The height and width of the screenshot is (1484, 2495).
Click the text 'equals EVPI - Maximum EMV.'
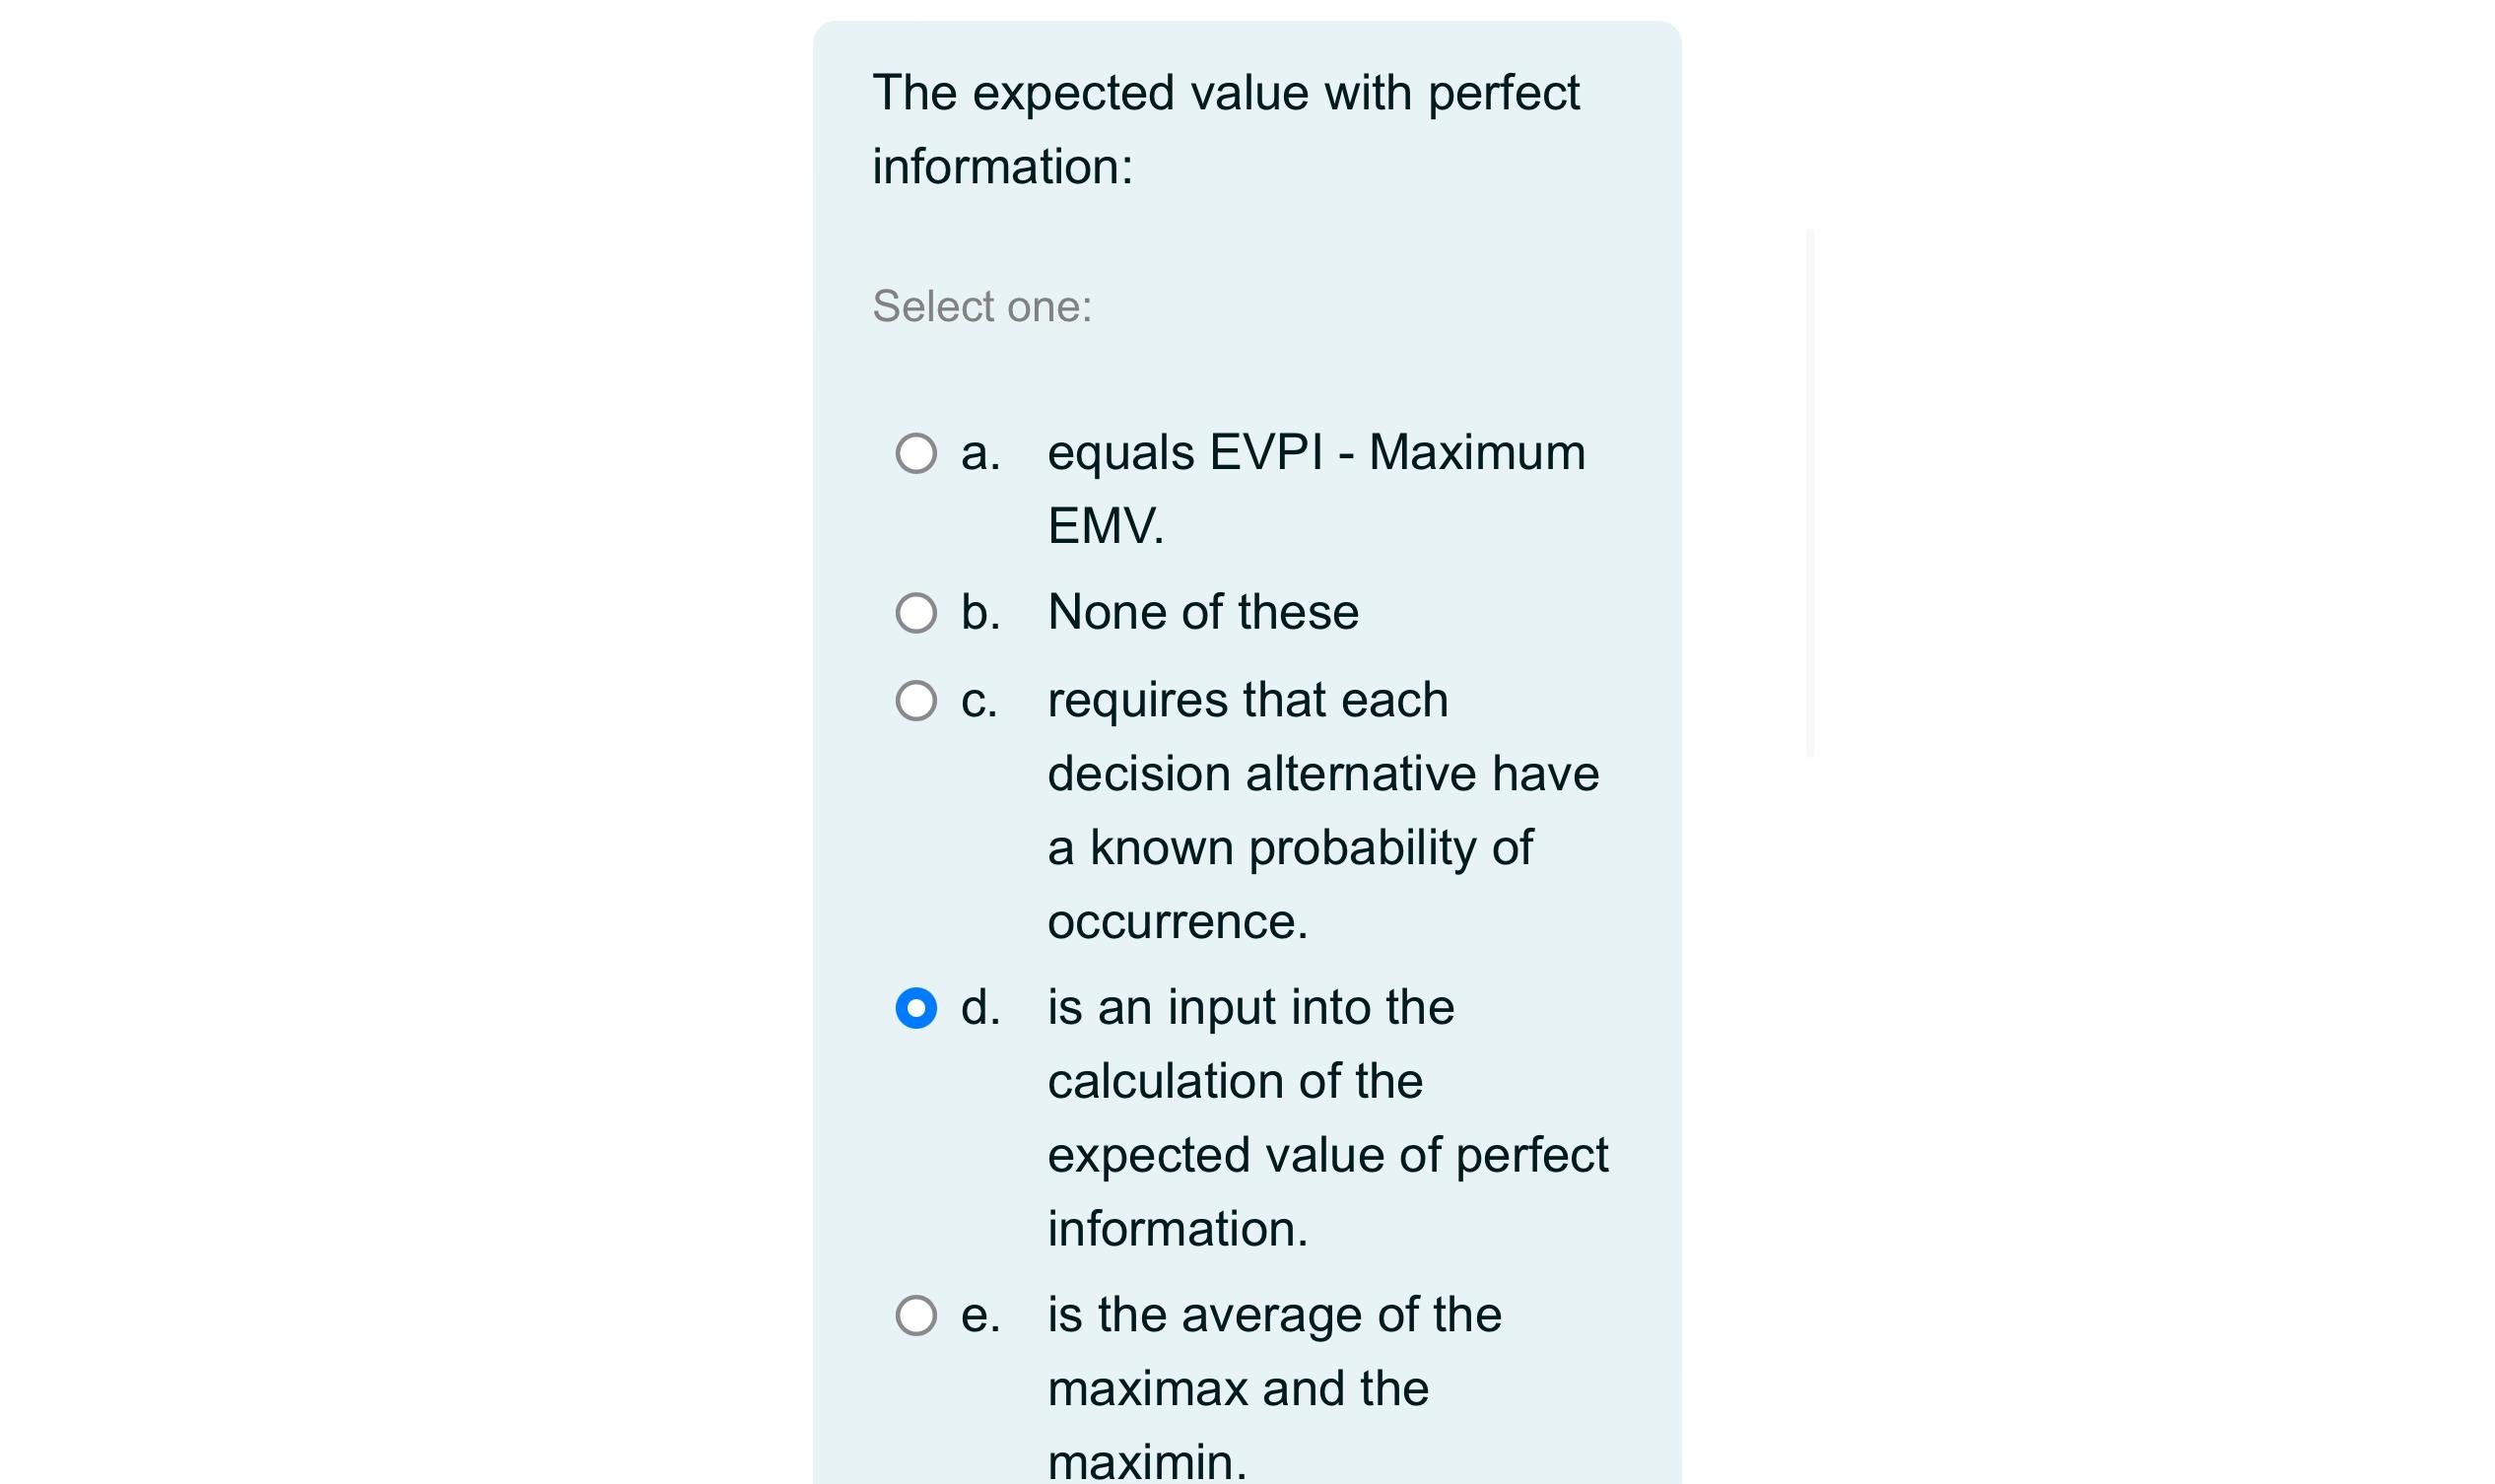coord(1315,455)
